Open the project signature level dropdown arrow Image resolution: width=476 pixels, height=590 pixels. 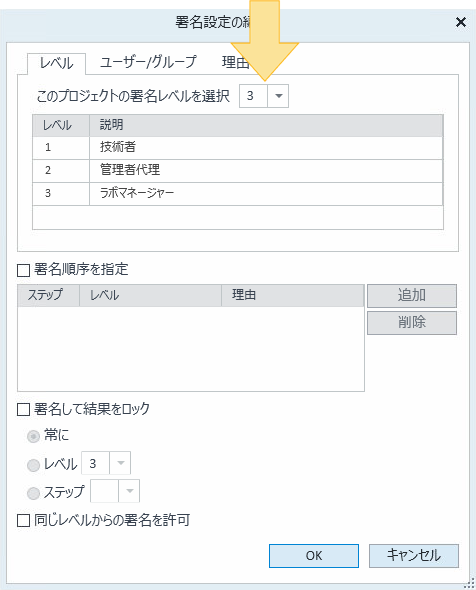coord(278,96)
